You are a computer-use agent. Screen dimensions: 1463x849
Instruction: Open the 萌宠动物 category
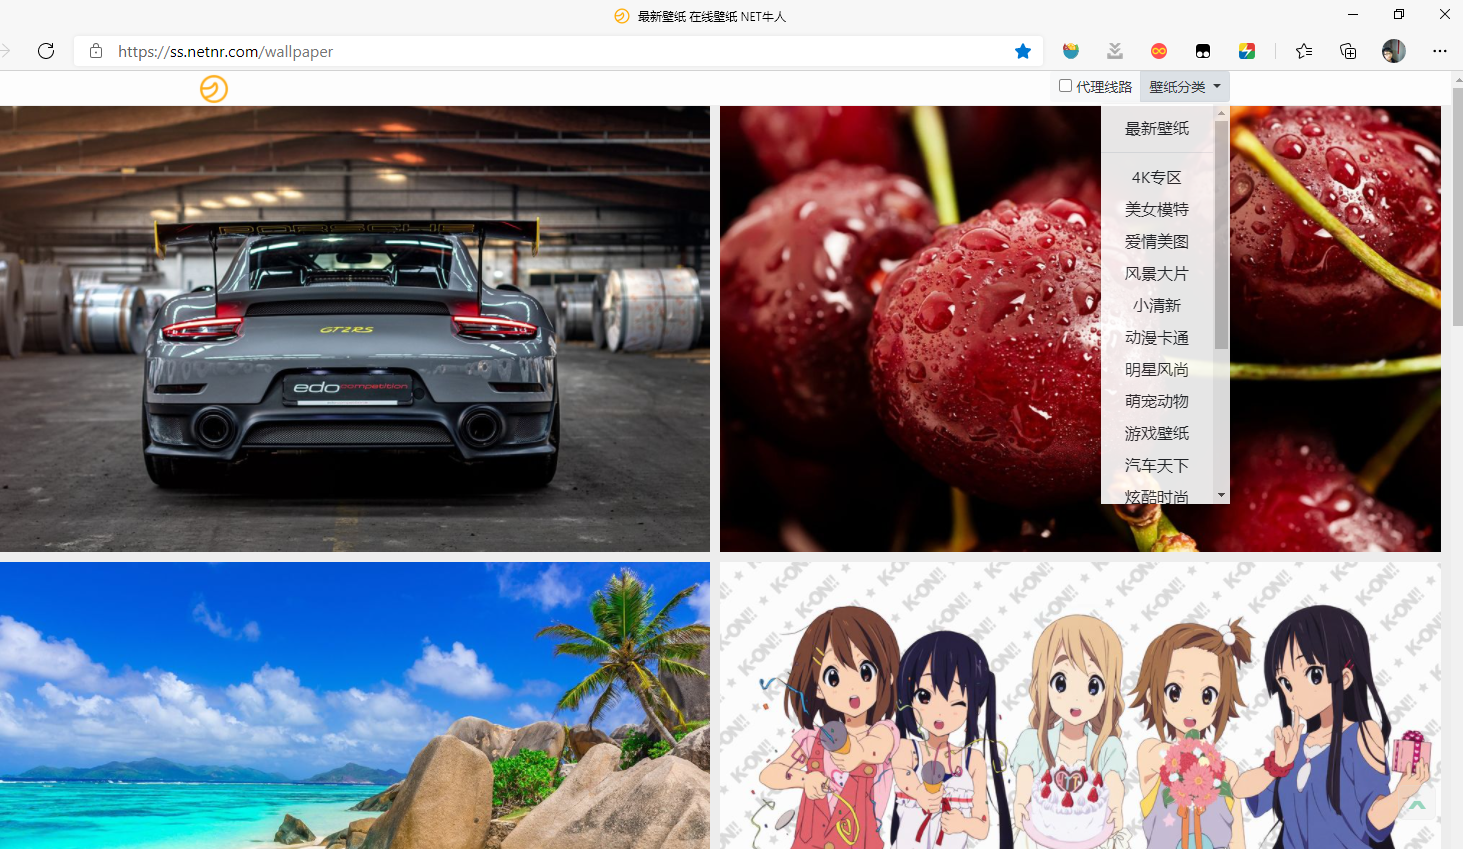pos(1157,402)
